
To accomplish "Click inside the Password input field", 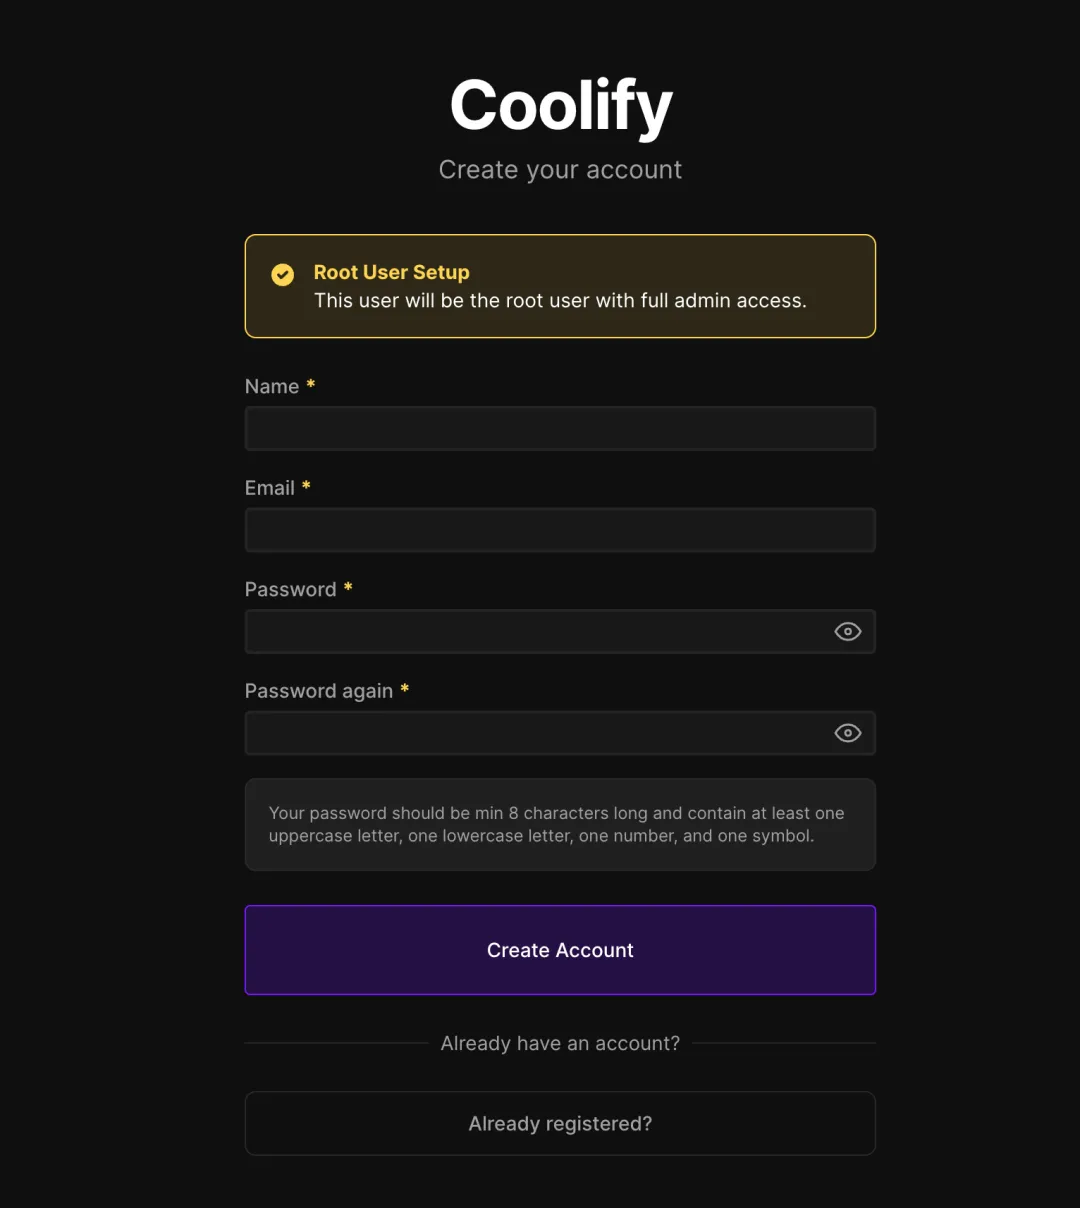I will pos(535,632).
